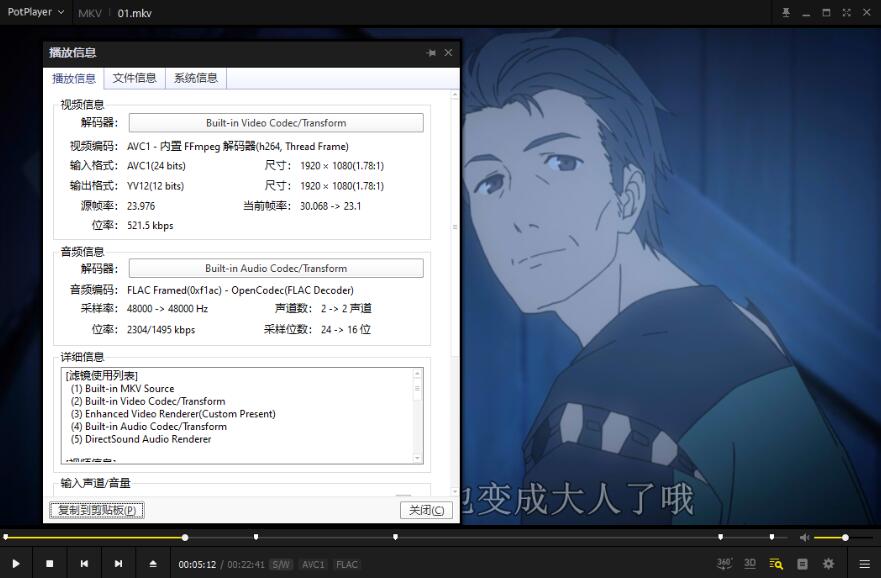The image size is (881, 578).
Task: Click Built-in Audio Codec/Transform decoder button
Action: pos(276,268)
